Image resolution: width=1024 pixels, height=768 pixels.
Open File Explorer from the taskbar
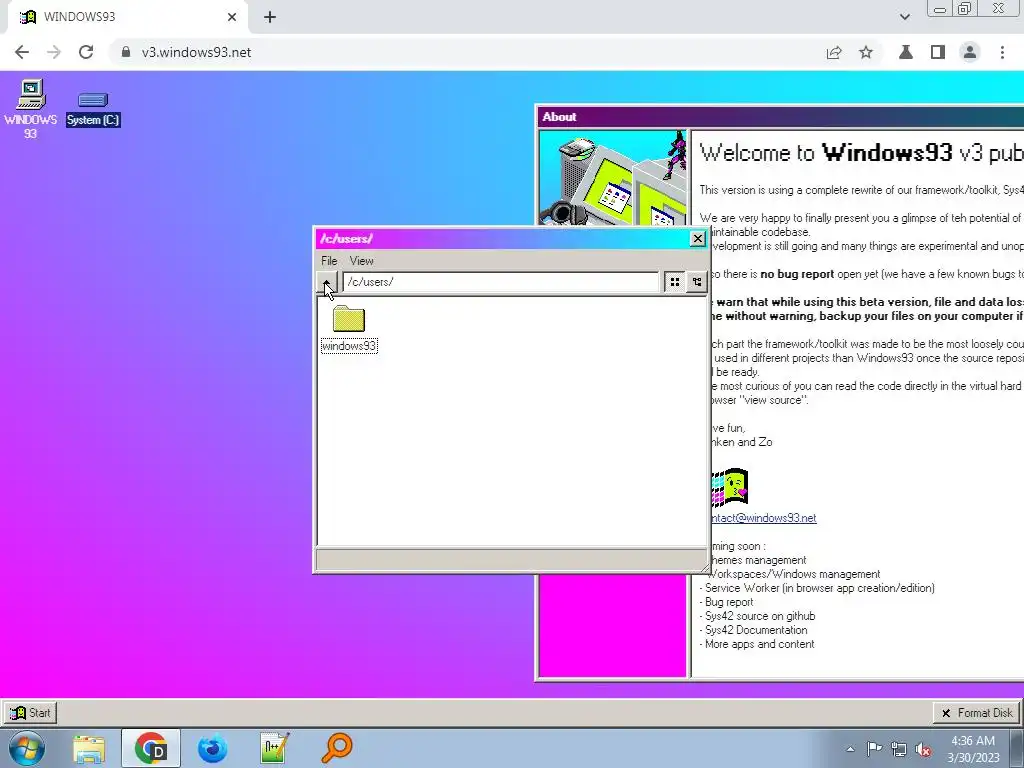click(x=89, y=748)
